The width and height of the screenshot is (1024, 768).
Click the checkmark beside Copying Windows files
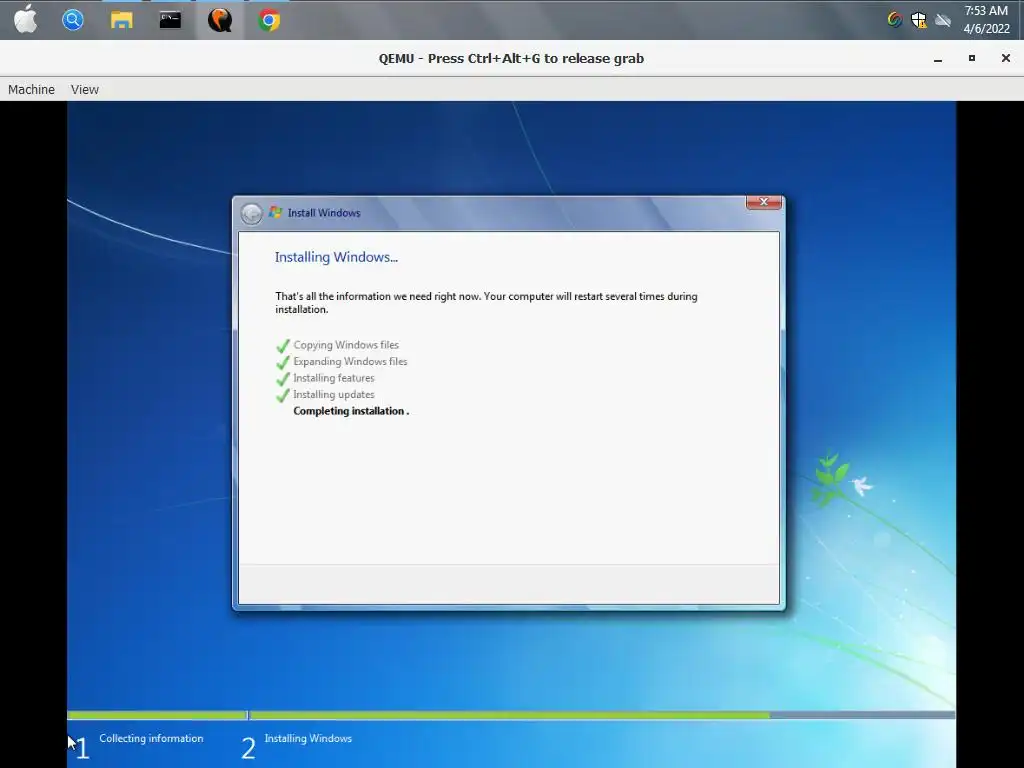click(283, 345)
